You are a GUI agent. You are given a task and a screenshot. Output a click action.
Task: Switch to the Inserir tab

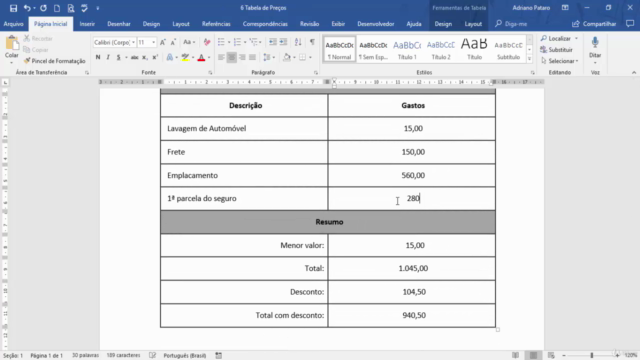click(87, 24)
